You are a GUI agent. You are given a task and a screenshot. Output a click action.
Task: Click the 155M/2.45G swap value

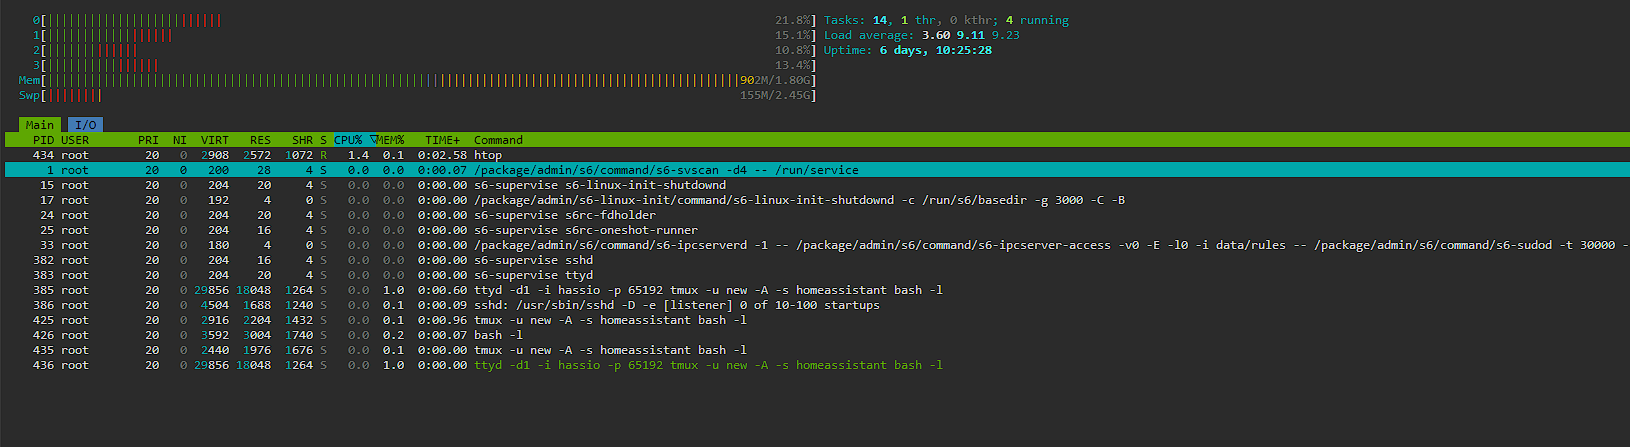pyautogui.click(x=776, y=95)
